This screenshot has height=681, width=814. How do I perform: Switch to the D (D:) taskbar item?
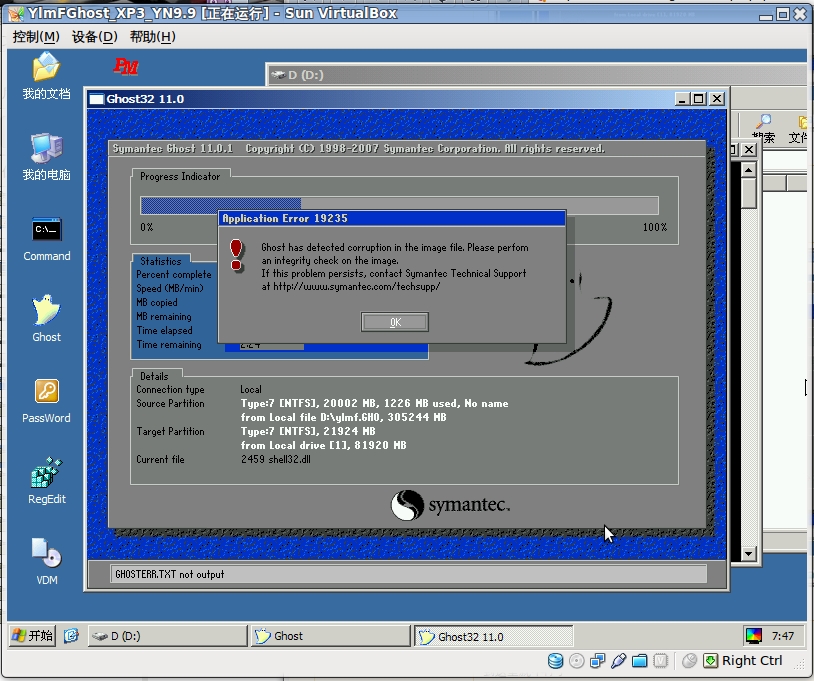click(167, 636)
